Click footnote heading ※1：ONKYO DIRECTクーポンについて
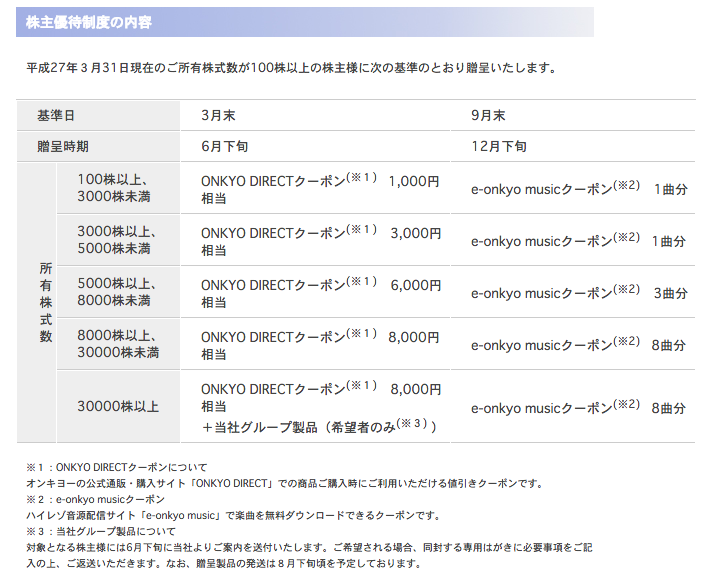The width and height of the screenshot is (712, 572). 117,467
